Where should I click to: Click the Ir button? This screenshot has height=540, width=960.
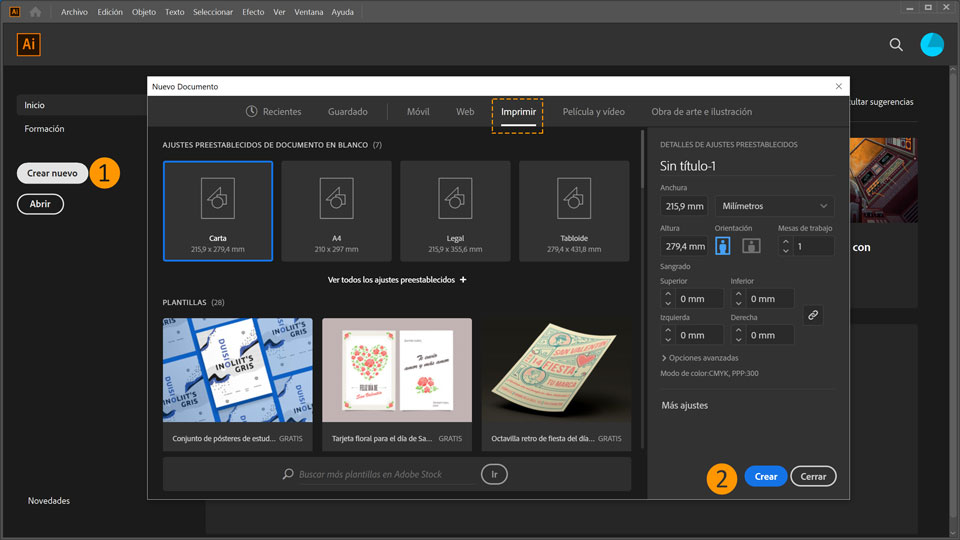click(x=494, y=474)
